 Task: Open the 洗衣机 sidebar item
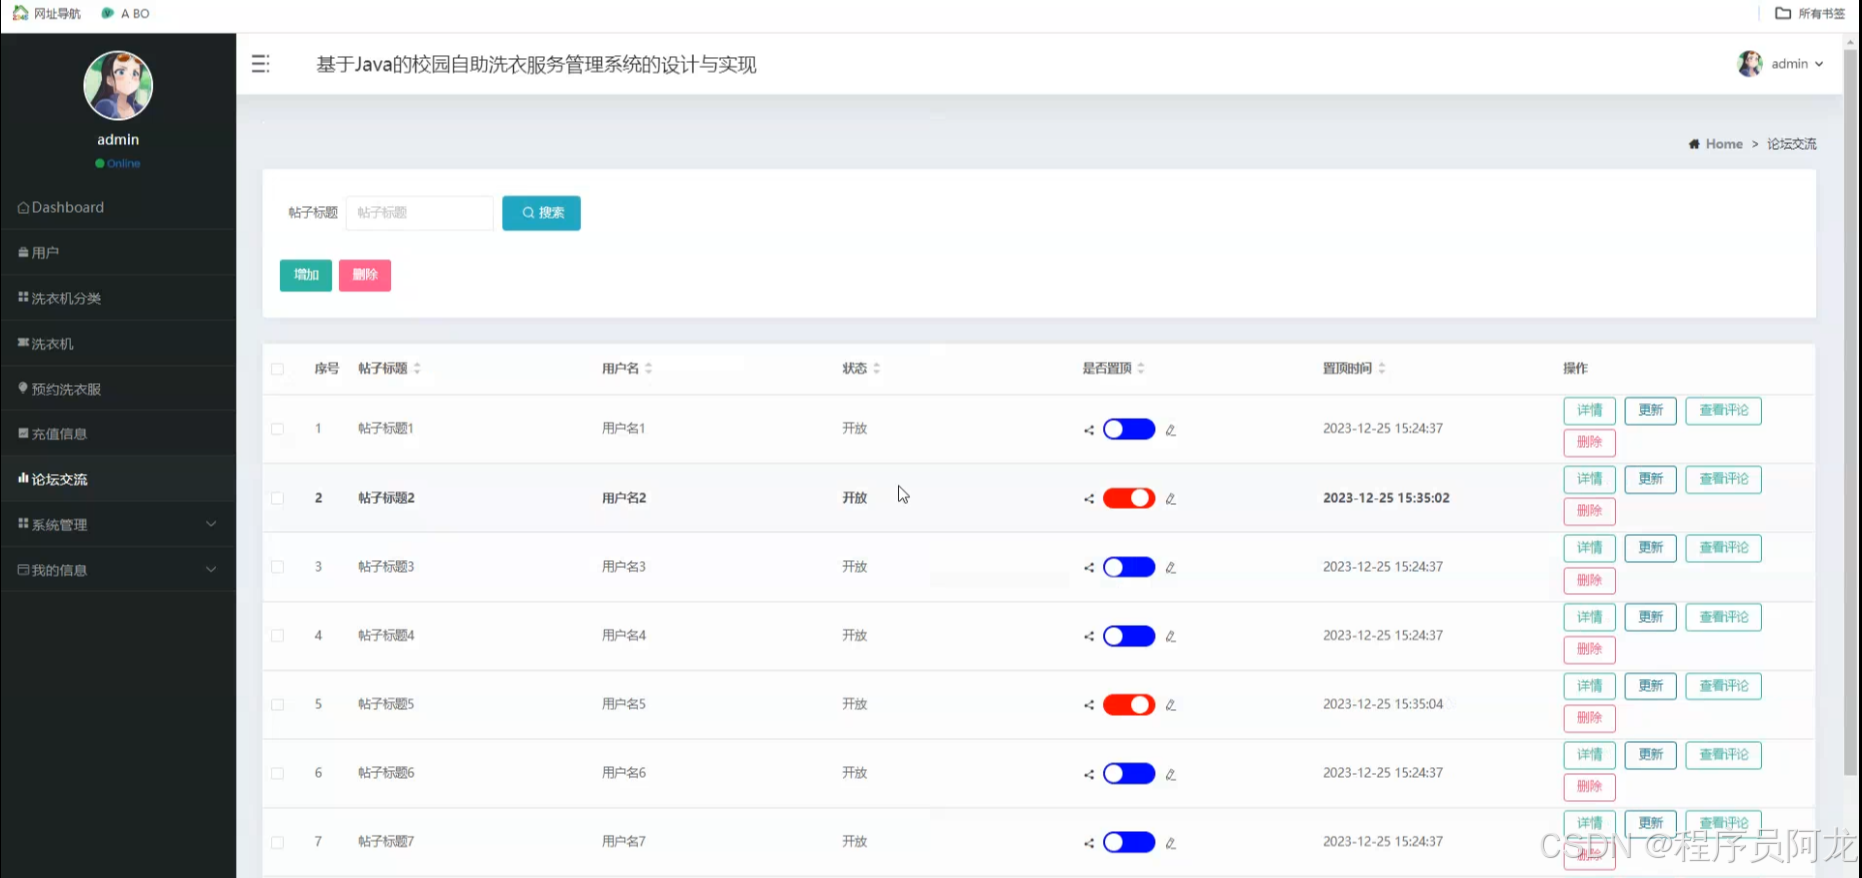pyautogui.click(x=118, y=343)
